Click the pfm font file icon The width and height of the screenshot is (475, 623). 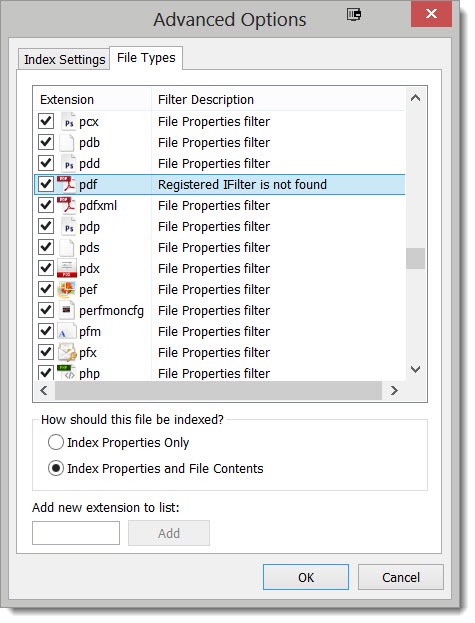point(67,331)
